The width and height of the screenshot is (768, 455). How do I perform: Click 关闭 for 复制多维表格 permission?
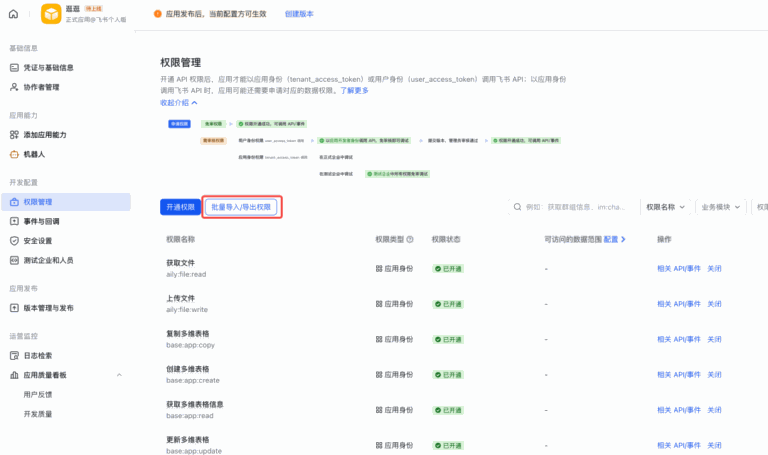coord(714,339)
